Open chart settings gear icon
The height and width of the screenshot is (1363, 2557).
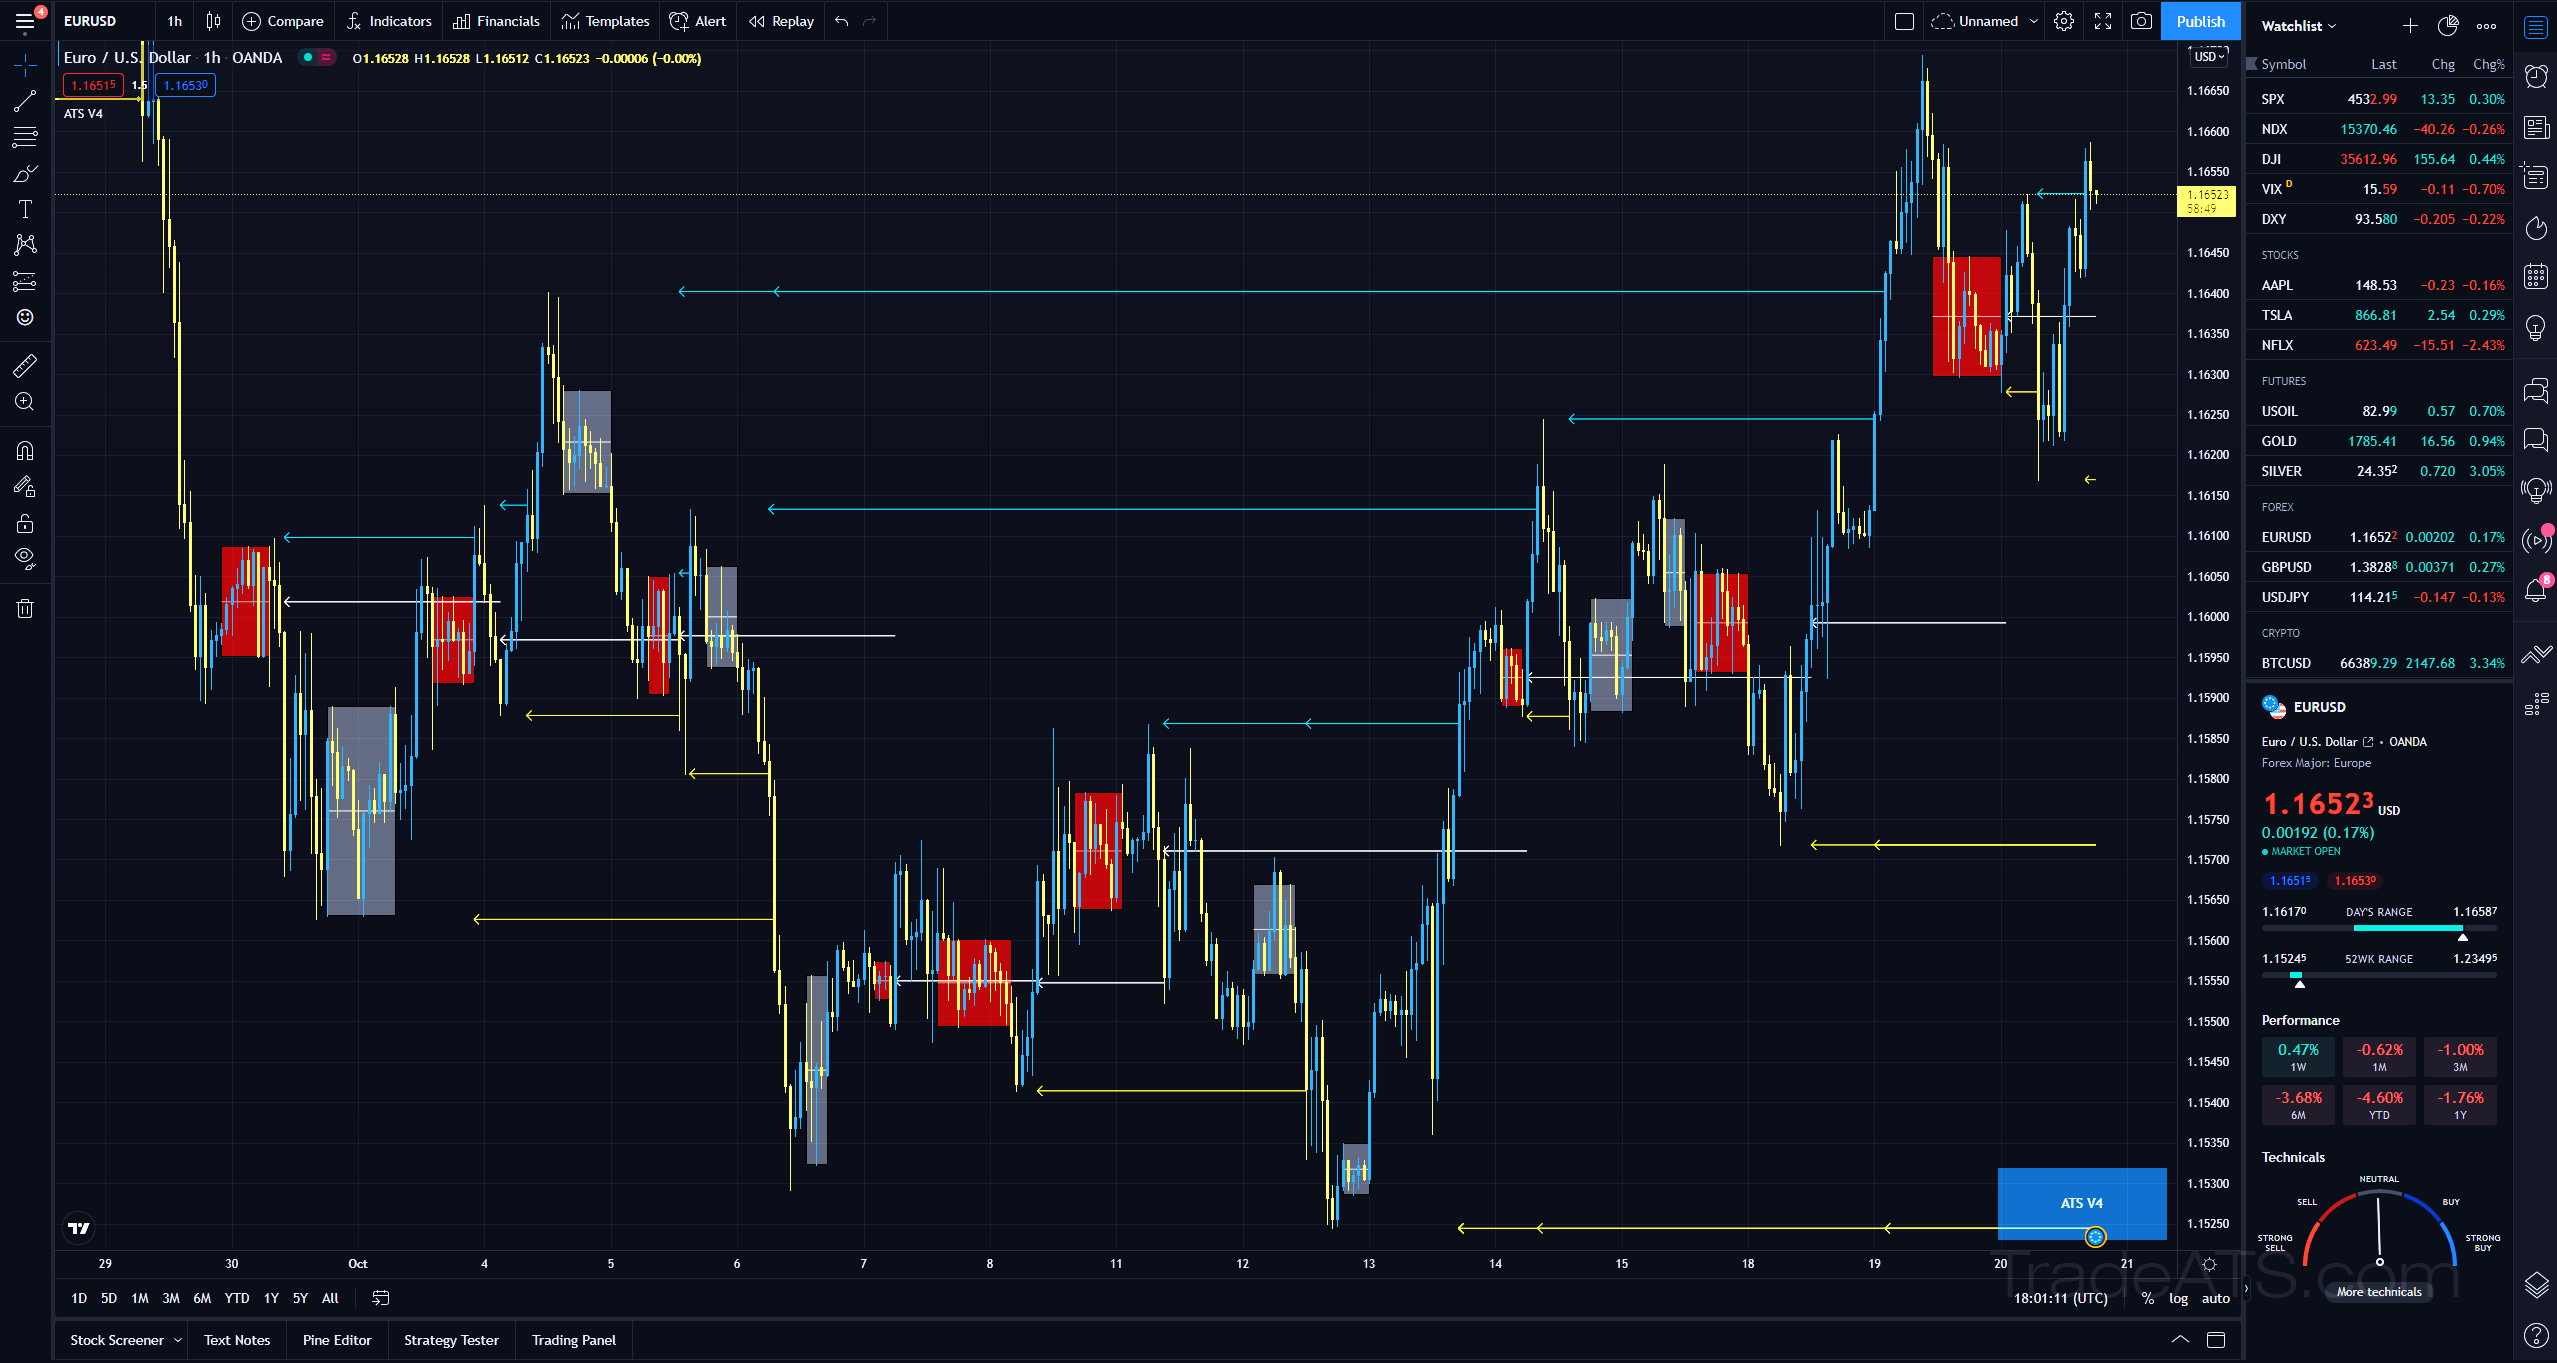2064,21
